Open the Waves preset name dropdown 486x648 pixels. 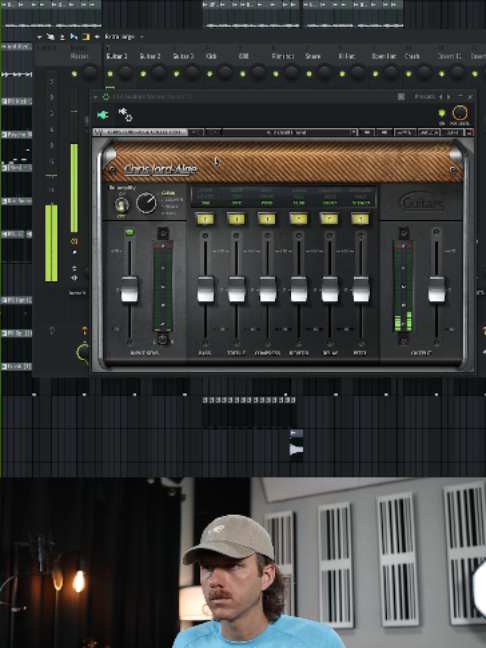click(x=289, y=132)
